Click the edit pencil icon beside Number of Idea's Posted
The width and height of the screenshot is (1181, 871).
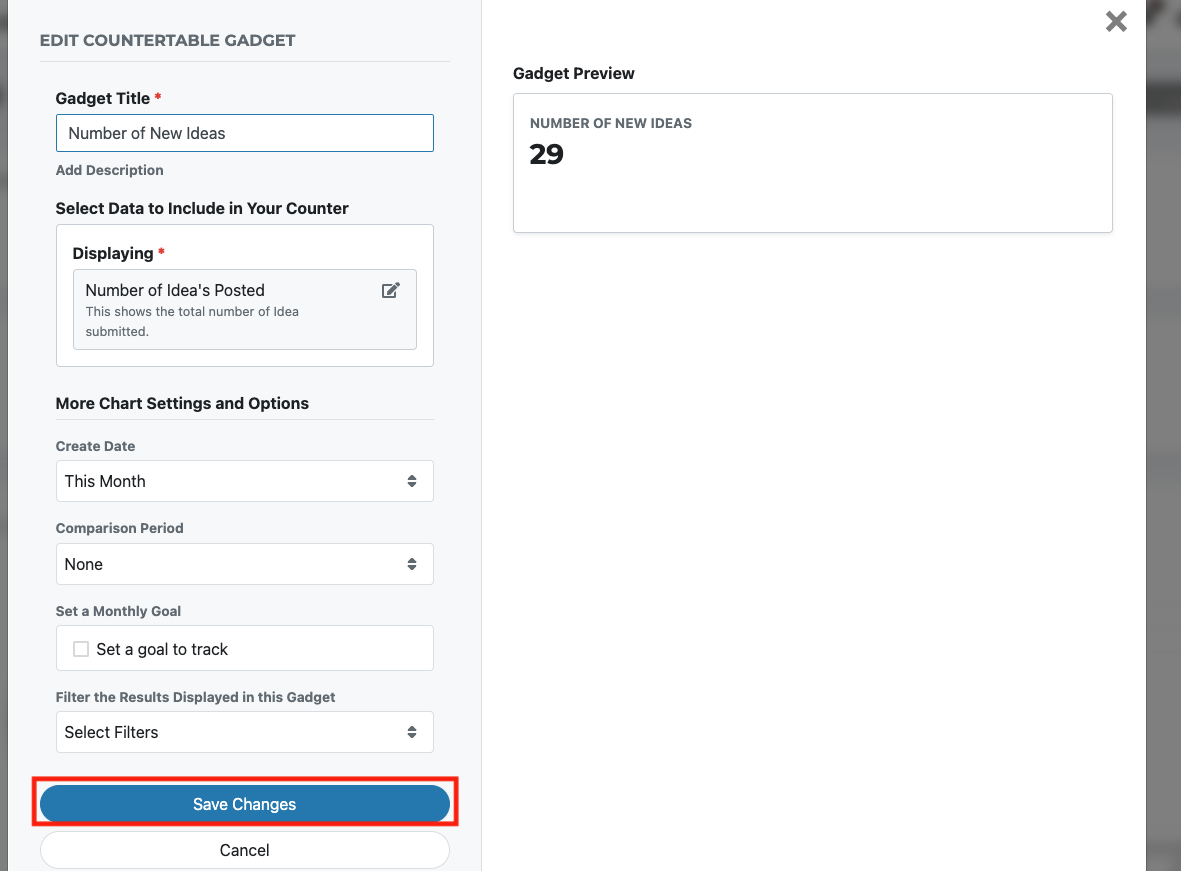391,290
